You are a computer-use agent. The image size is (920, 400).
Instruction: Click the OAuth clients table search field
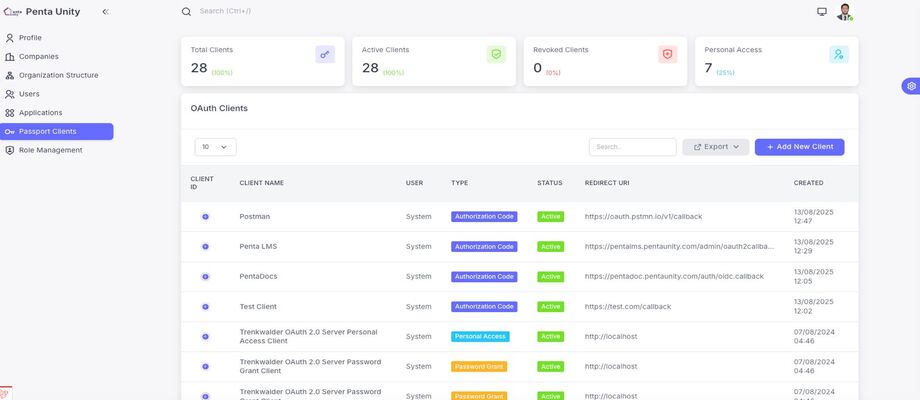tap(632, 147)
